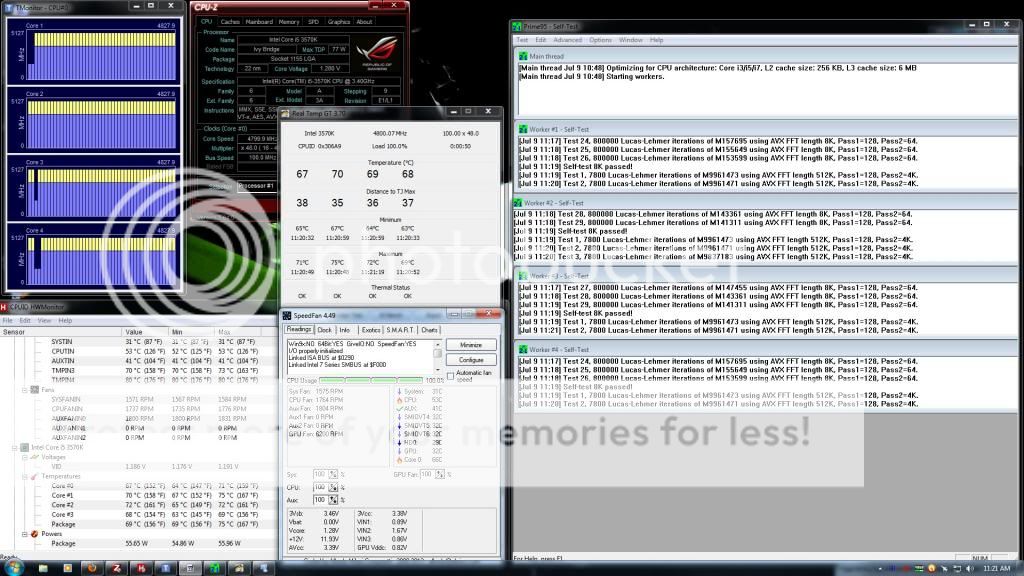Open the file explorer taskbar icon
Image resolution: width=1024 pixels, height=576 pixels.
click(43, 568)
